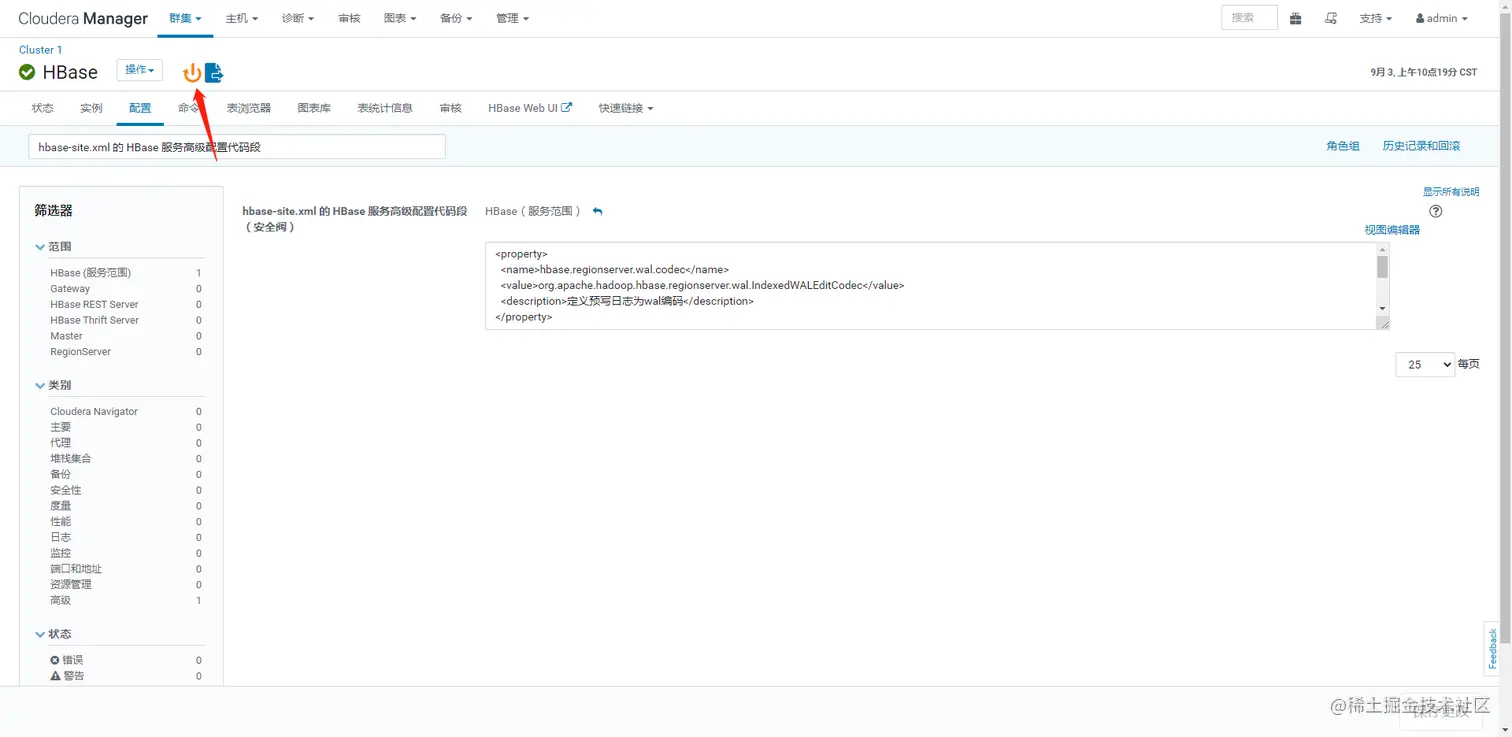Click into the hbase-site.xml snippet textarea

[x=930, y=286]
